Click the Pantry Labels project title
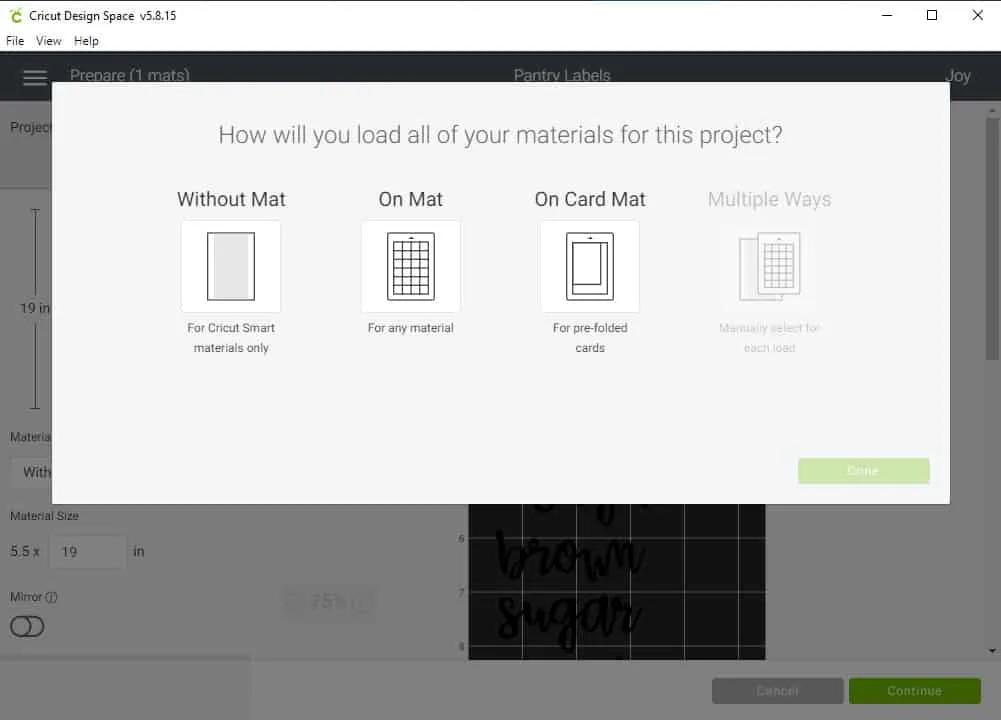This screenshot has width=1001, height=720. pyautogui.click(x=562, y=75)
